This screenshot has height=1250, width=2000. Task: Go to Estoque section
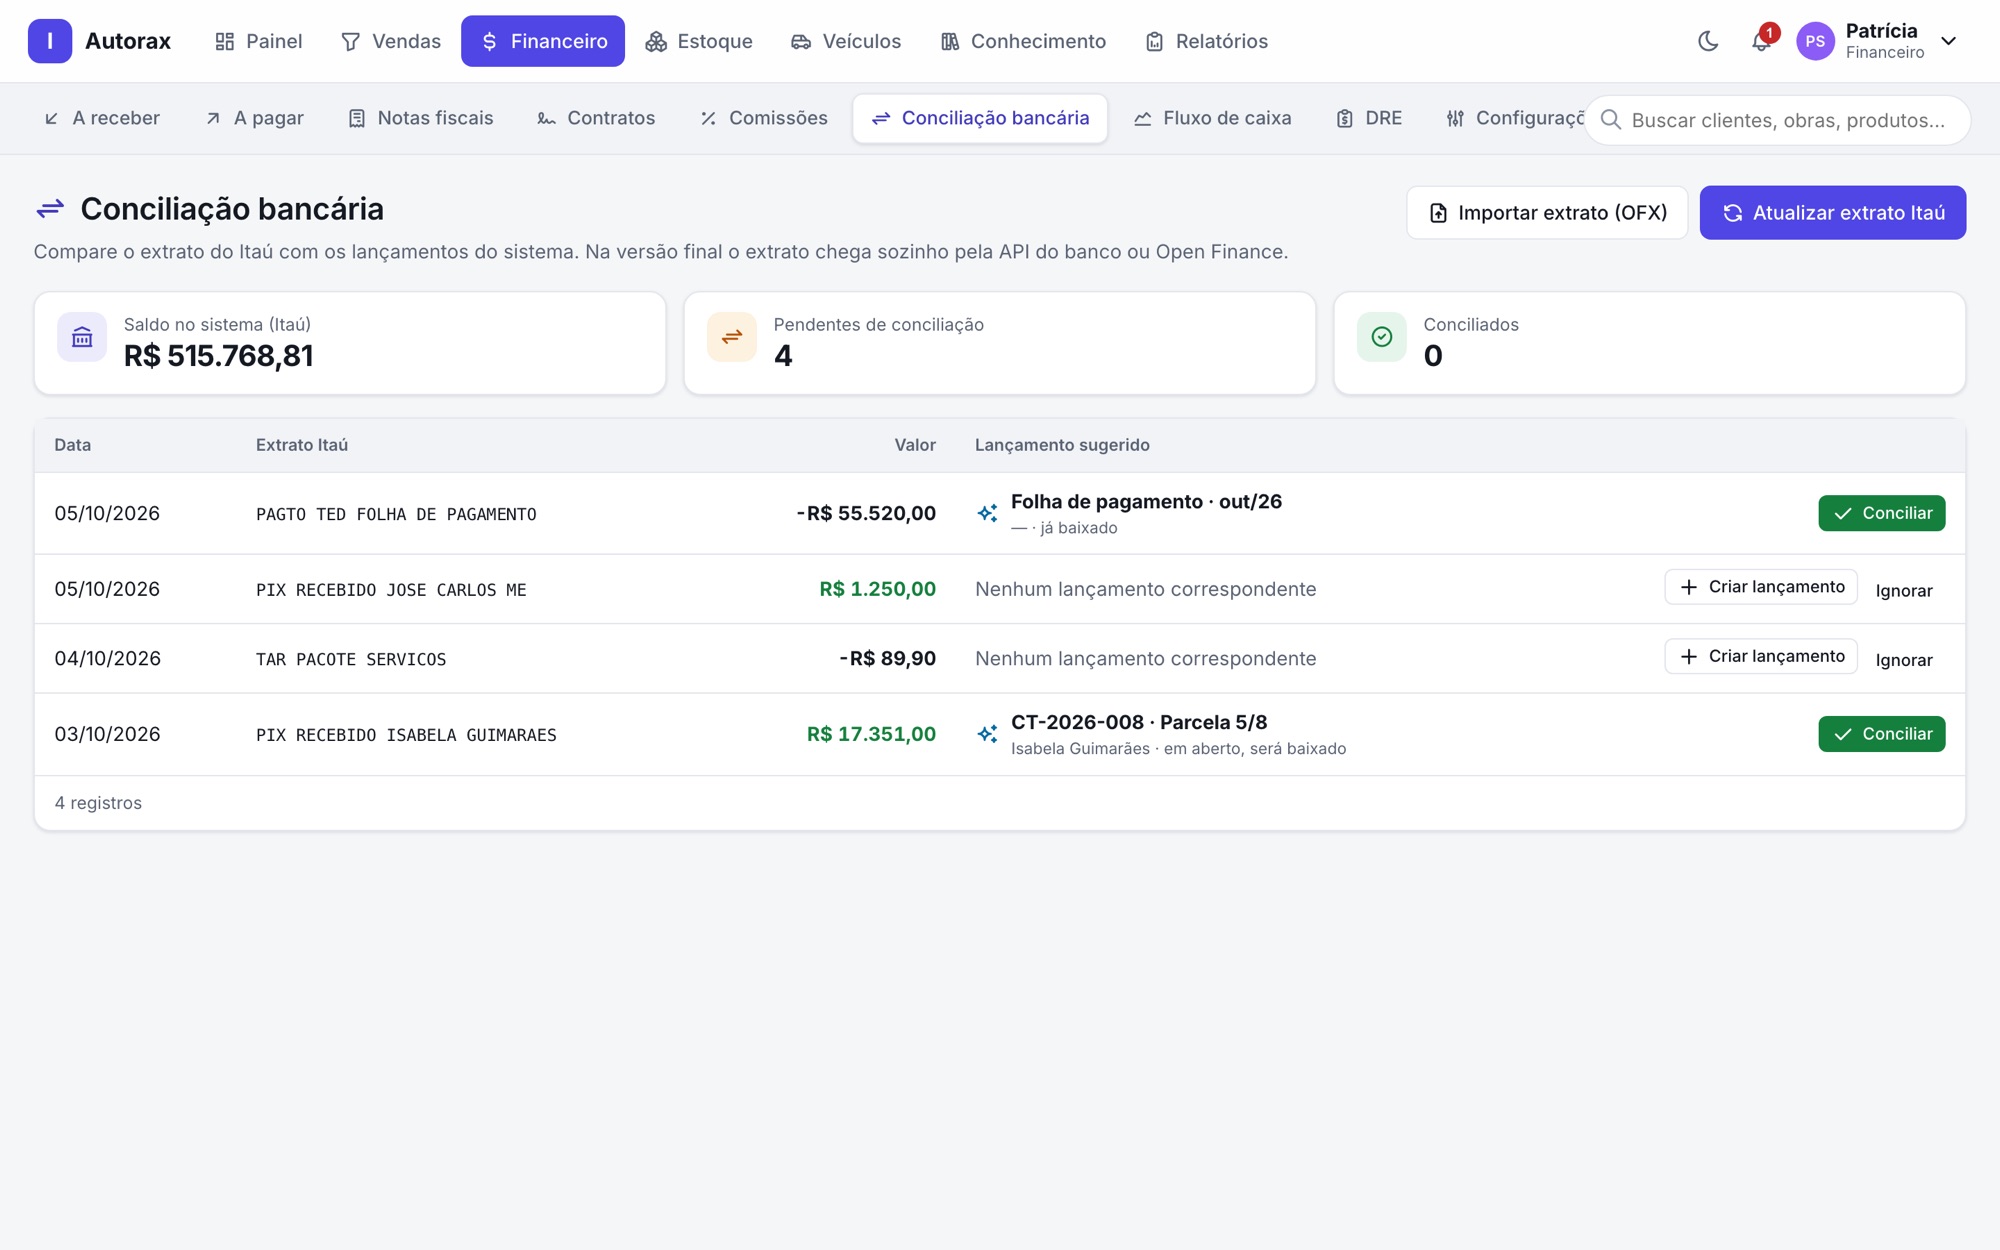pyautogui.click(x=699, y=41)
